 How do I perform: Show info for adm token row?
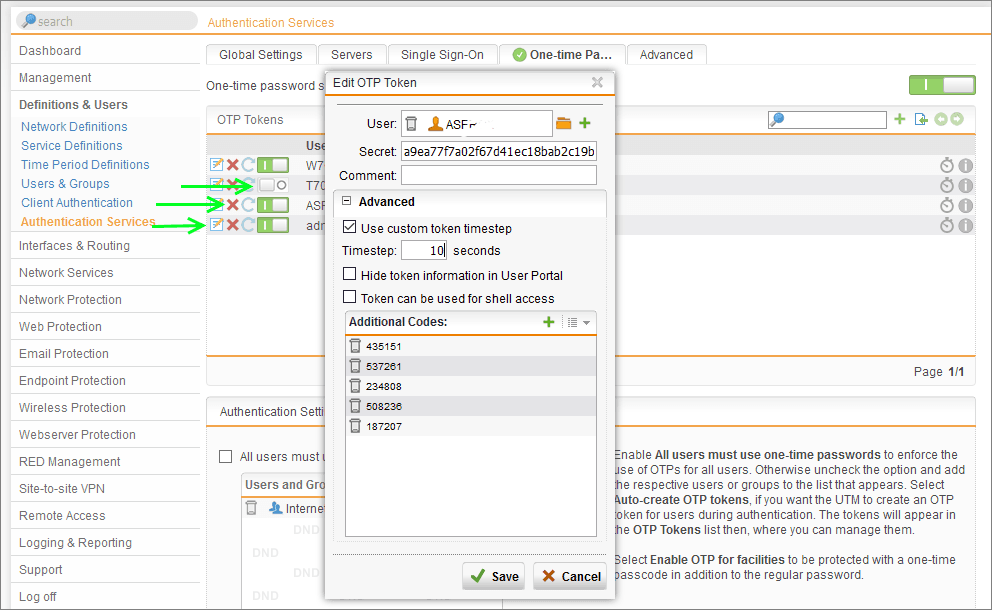coord(965,225)
